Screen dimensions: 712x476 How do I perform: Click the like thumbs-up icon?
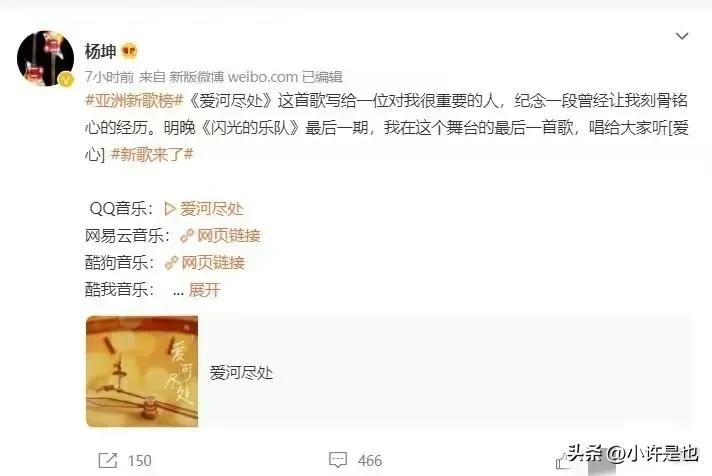[x=563, y=461]
